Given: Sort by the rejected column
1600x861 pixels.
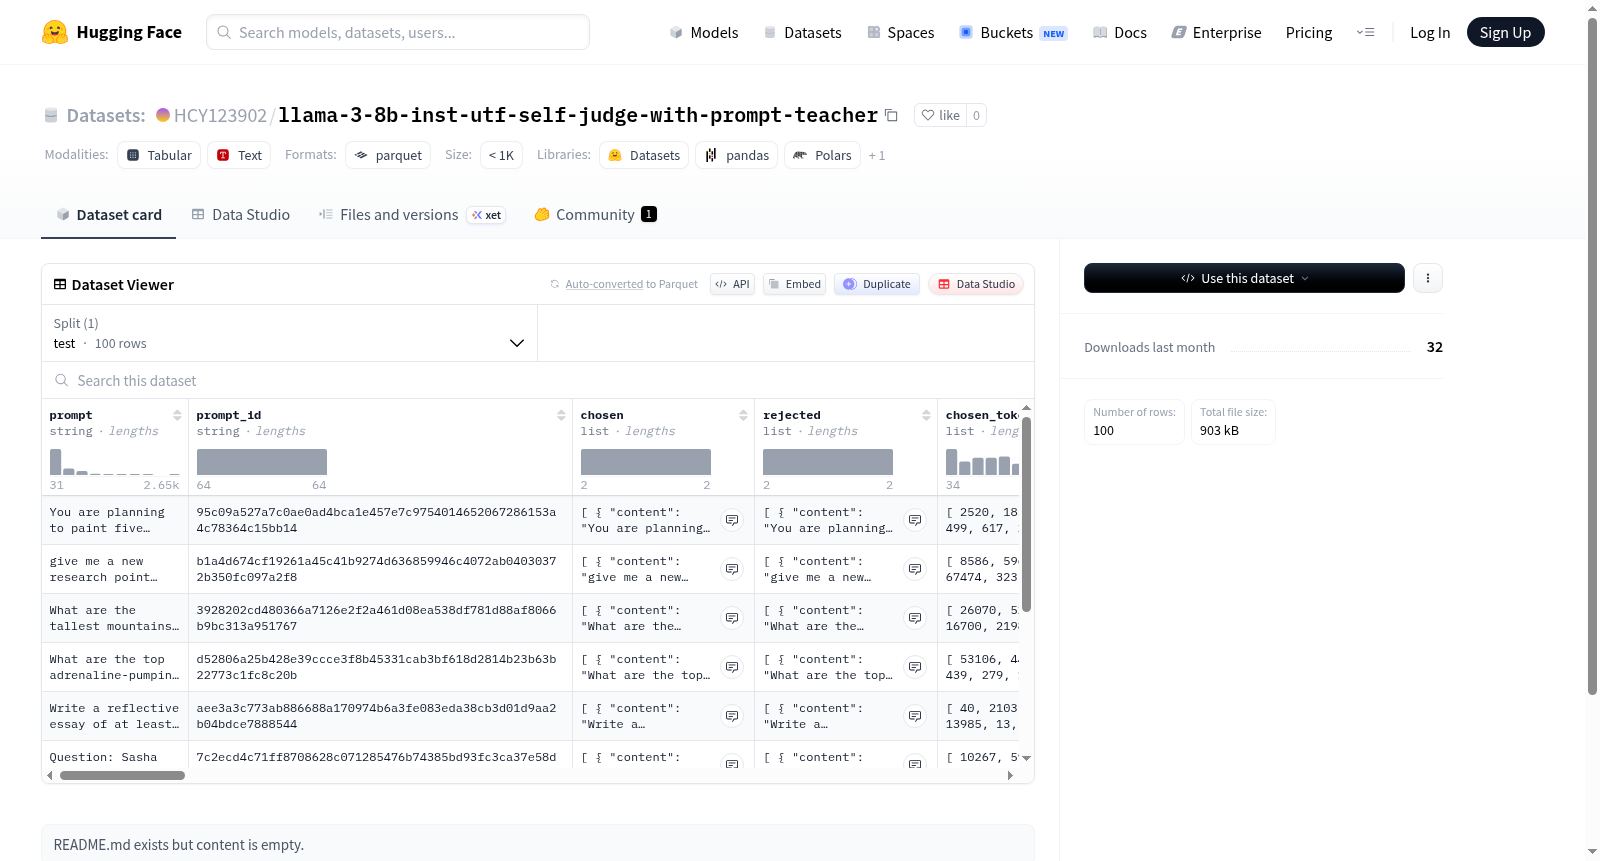Looking at the screenshot, I should 926,415.
